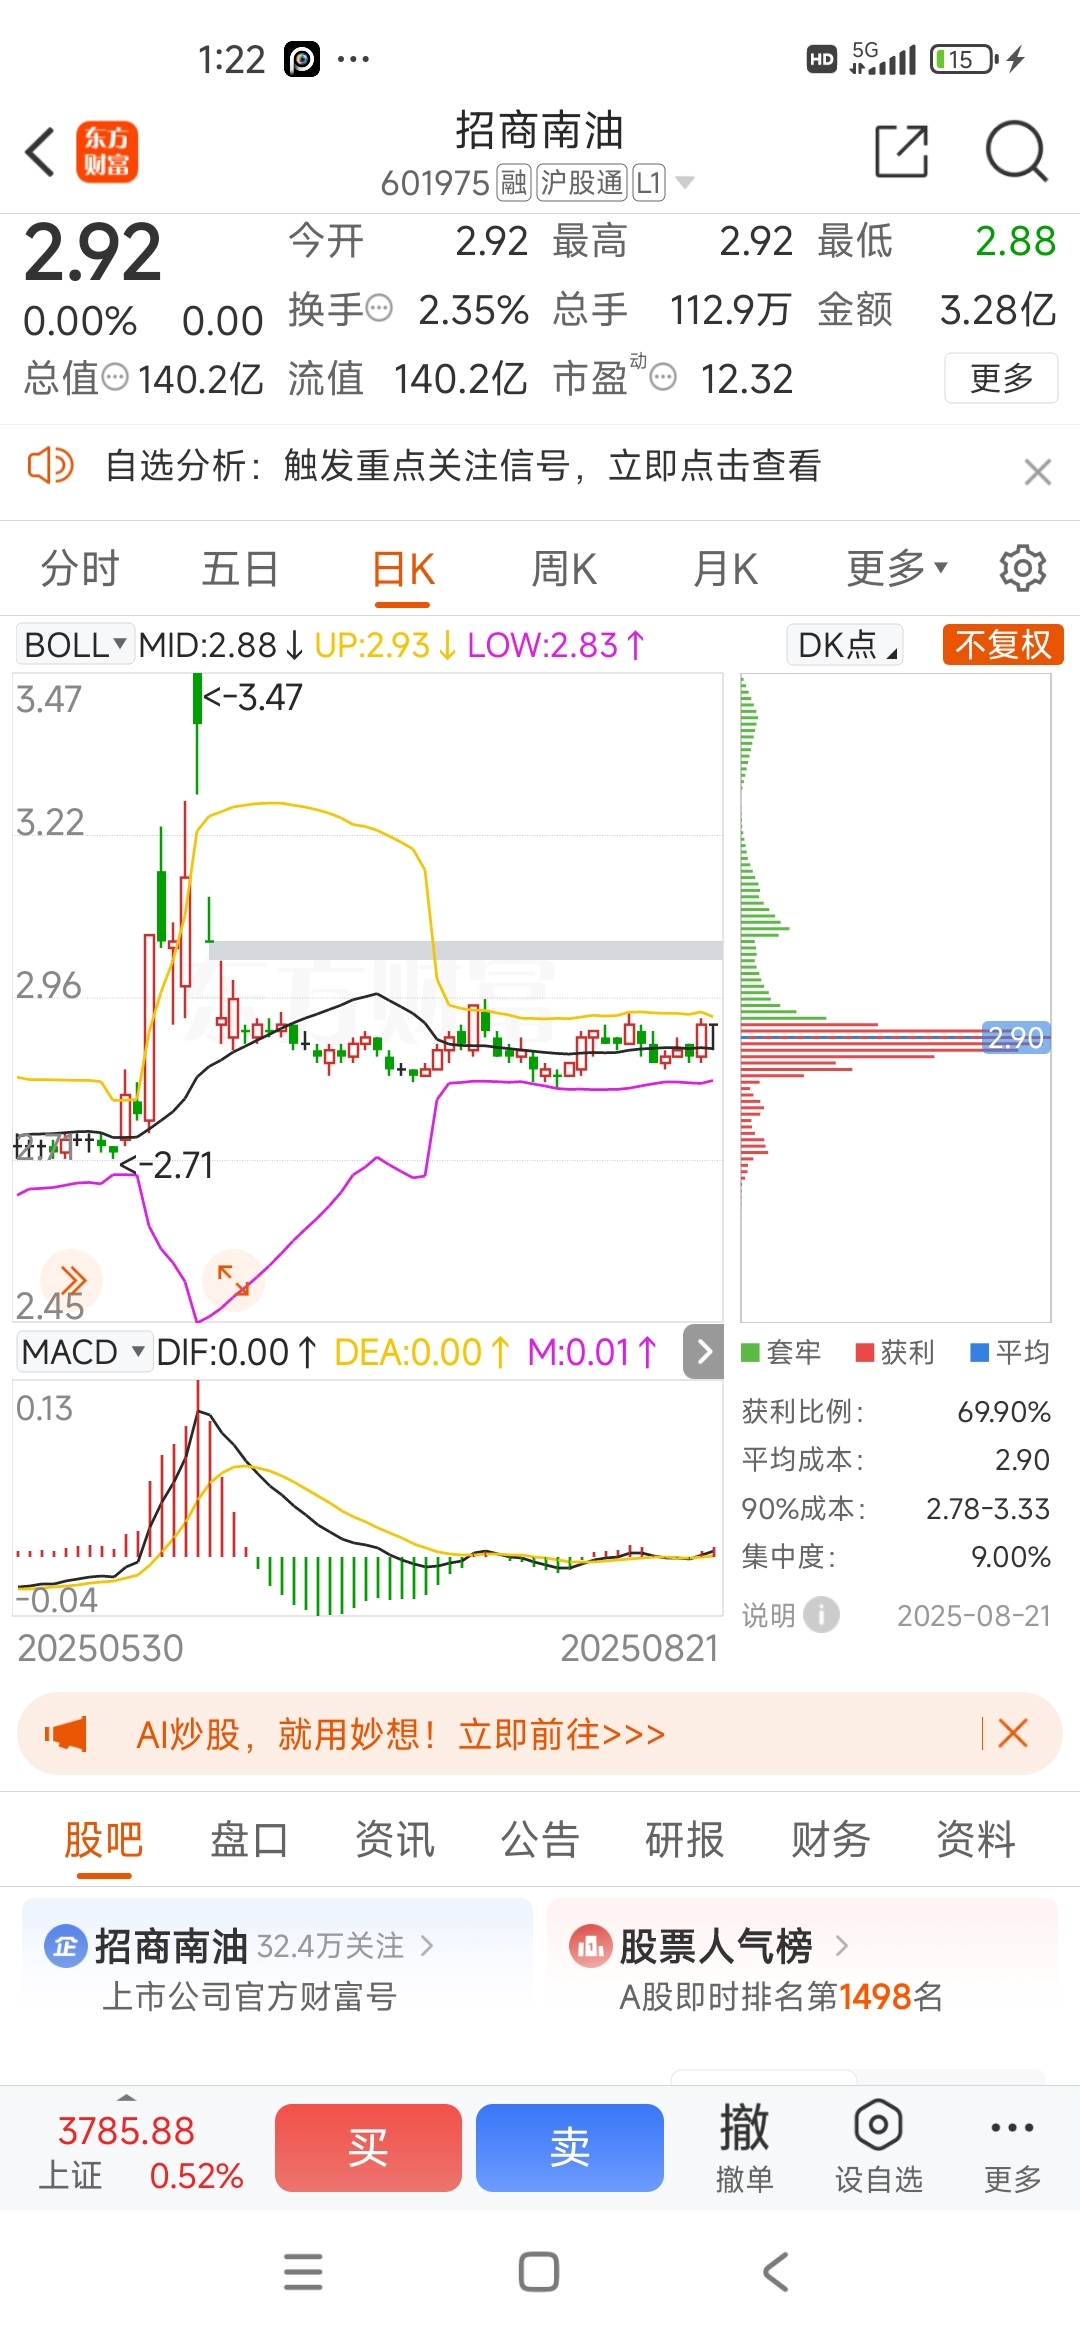Image resolution: width=1080 pixels, height=2340 pixels.
Task: Open the DK点 selector
Action: [x=846, y=645]
